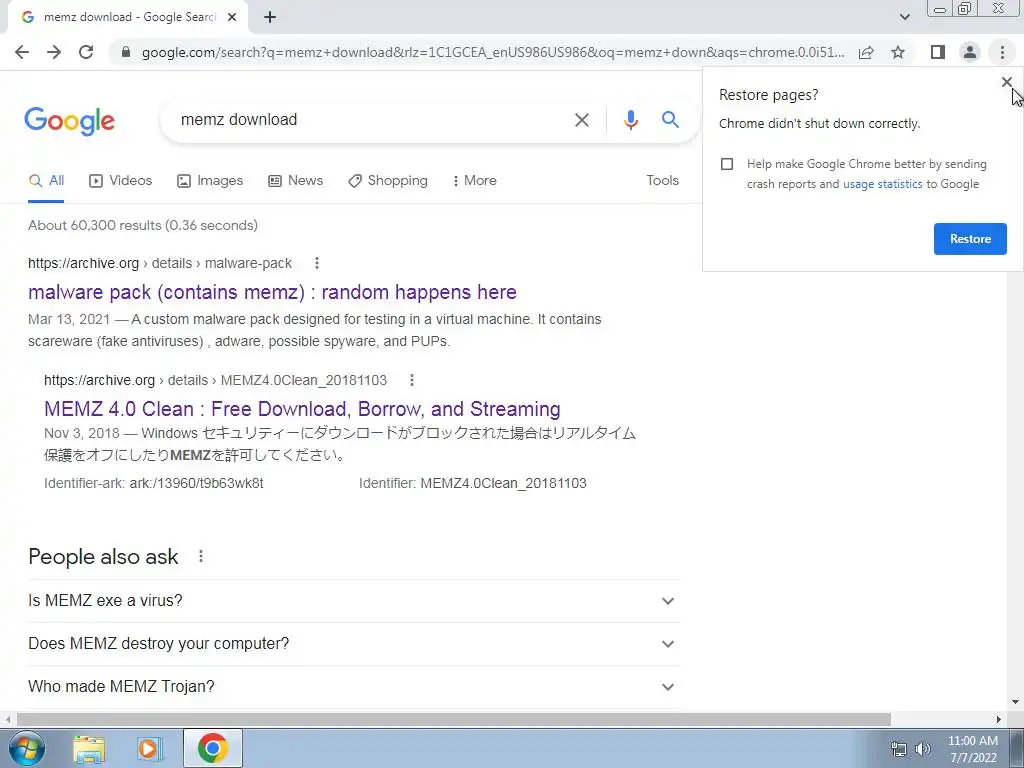Image resolution: width=1024 pixels, height=768 pixels.
Task: Click the padlock site info icon
Action: (126, 52)
